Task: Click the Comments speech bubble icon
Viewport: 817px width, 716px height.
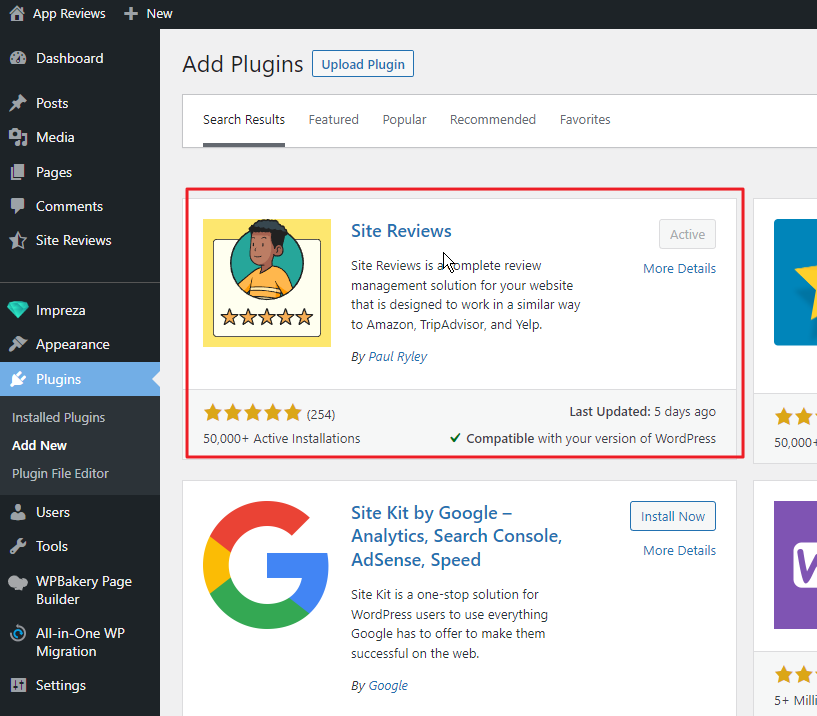Action: [18, 206]
